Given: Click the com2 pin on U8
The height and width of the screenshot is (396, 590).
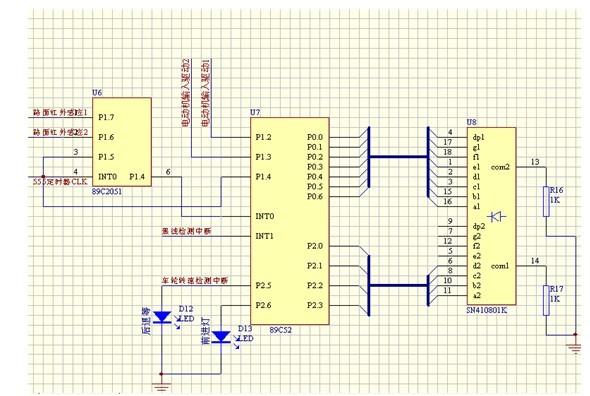Looking at the screenshot, I should point(500,167).
